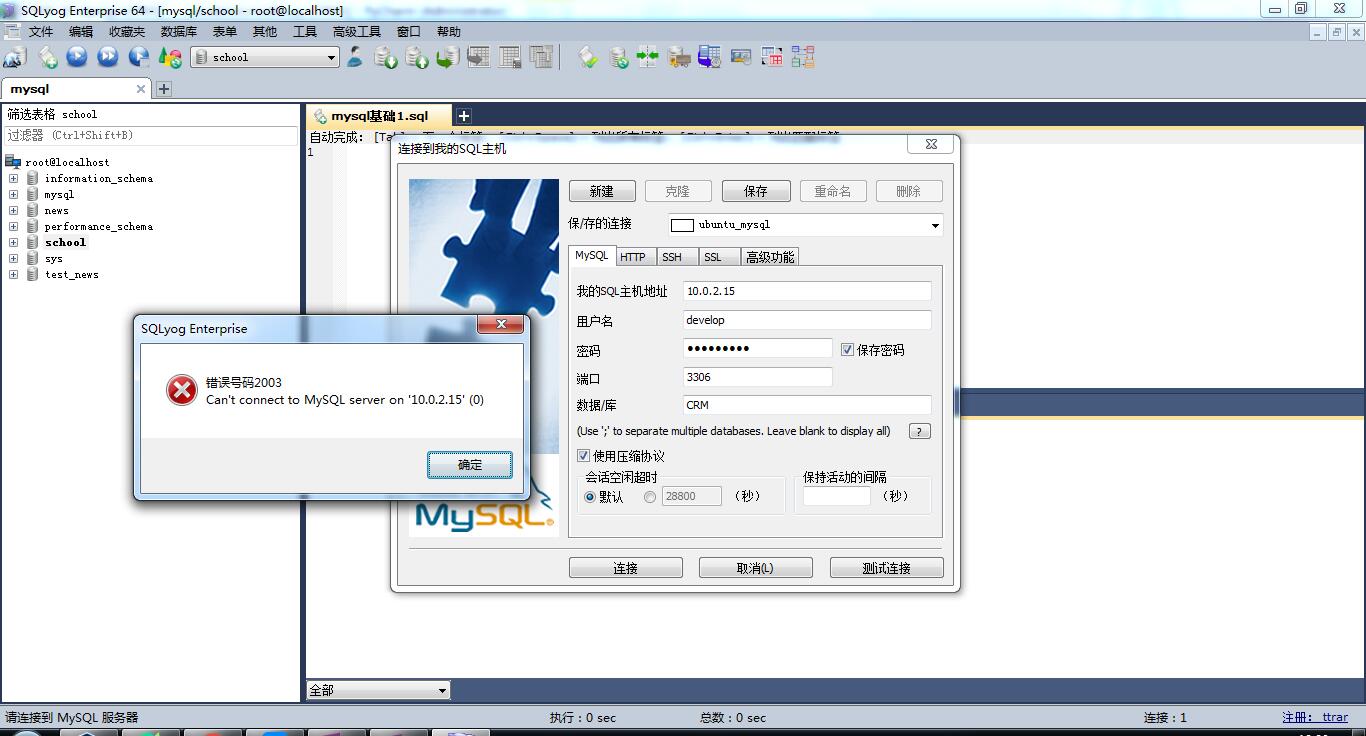Click the second grey table toolbar icon
The width and height of the screenshot is (1366, 736).
(510, 58)
